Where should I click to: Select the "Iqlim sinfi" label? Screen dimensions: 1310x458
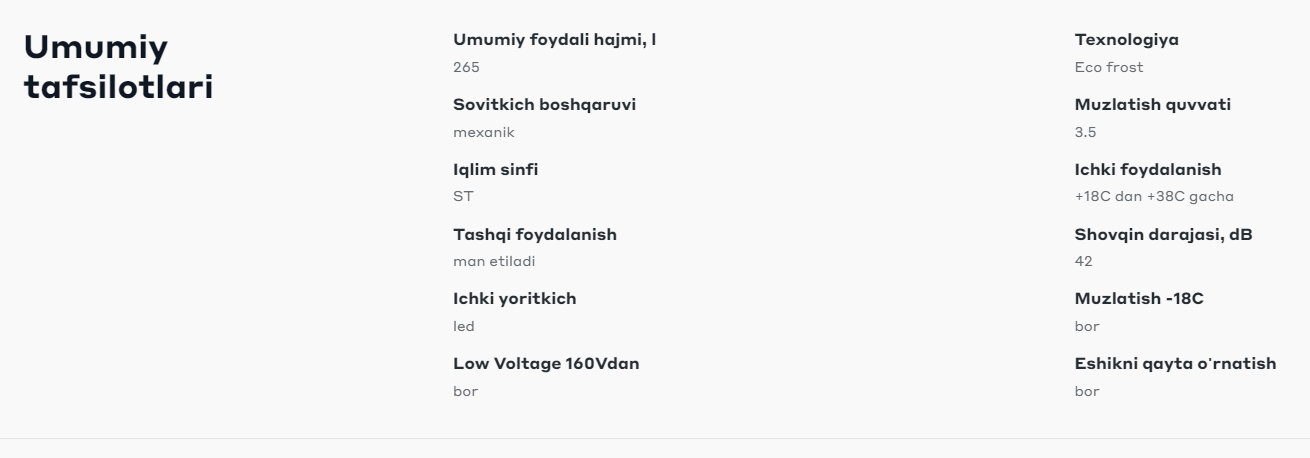(x=495, y=170)
